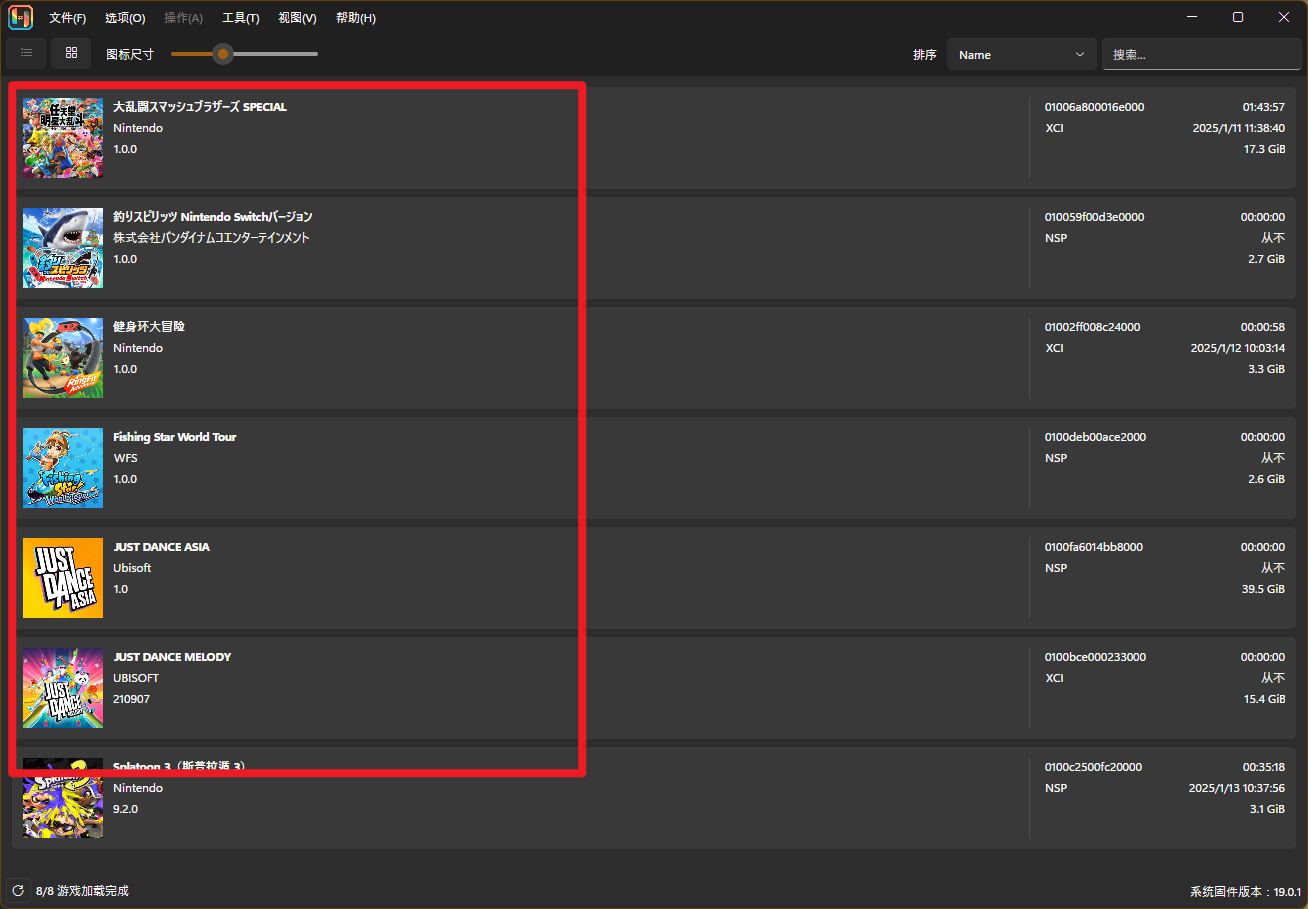Click the title JUST DANCE ASIA

pos(162,547)
